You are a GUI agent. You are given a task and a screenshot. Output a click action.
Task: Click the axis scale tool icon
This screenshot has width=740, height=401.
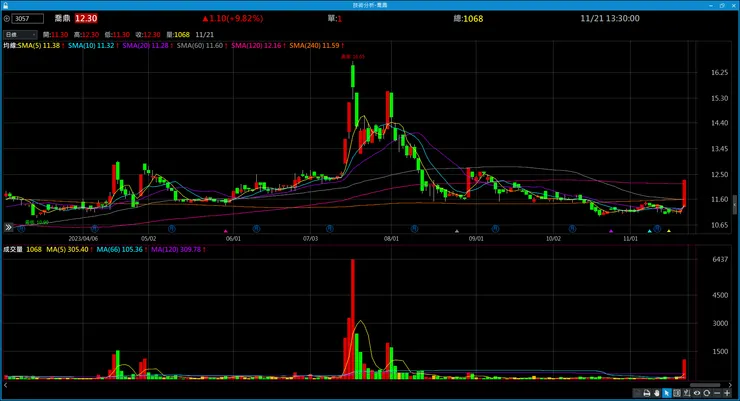point(687,393)
